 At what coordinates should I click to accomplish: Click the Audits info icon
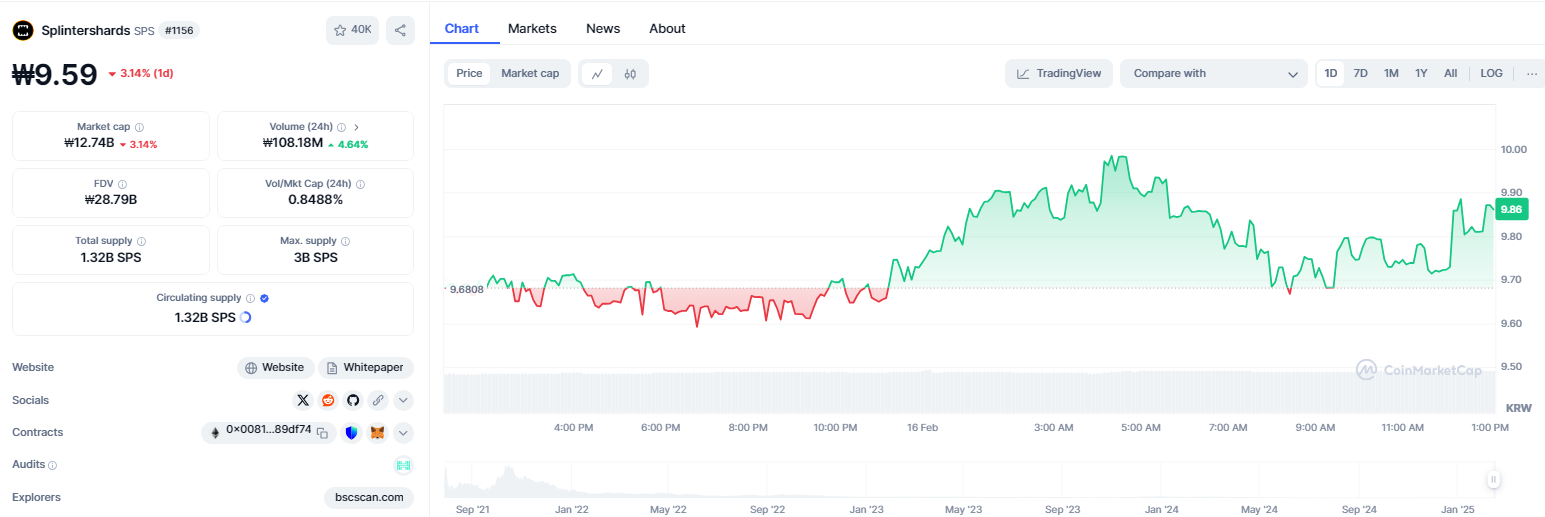[53, 465]
